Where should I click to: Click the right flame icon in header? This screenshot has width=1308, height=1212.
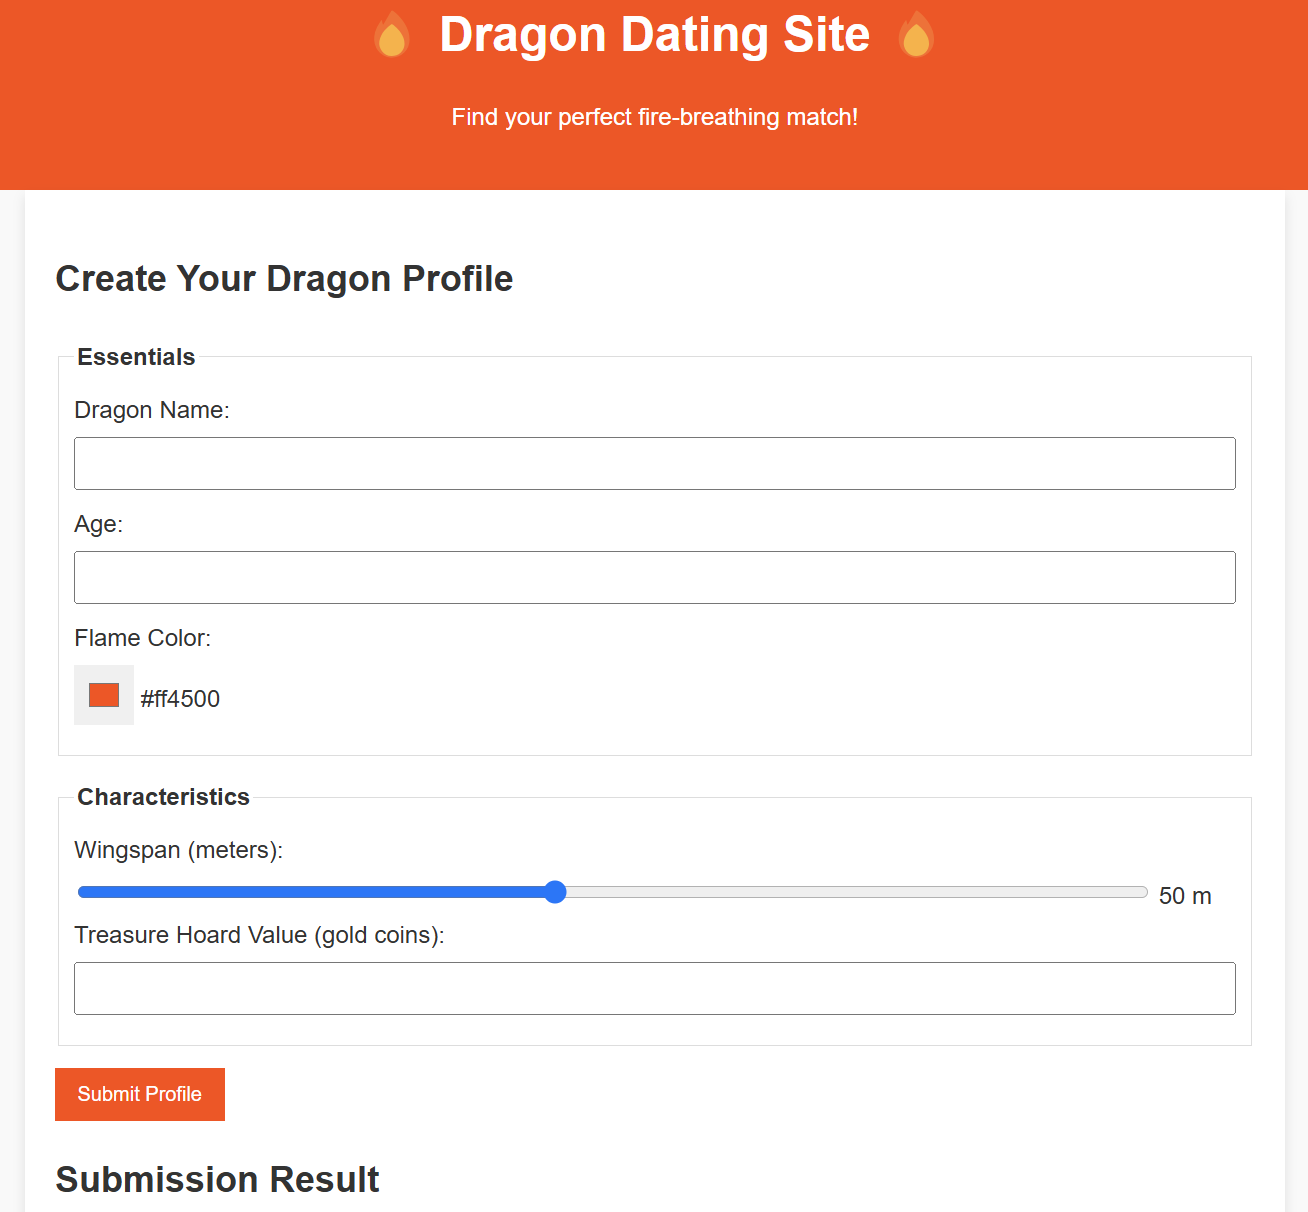[916, 34]
